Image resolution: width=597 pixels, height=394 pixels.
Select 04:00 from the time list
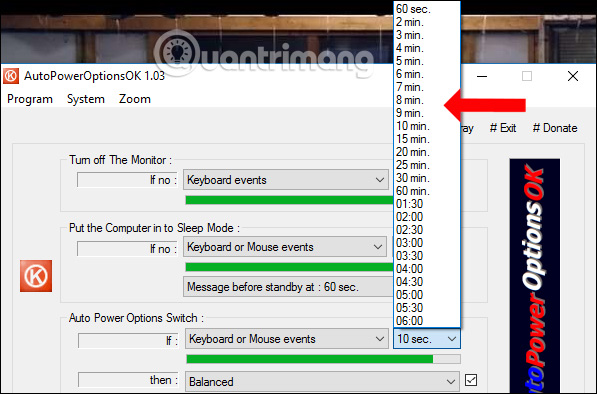[x=427, y=269]
